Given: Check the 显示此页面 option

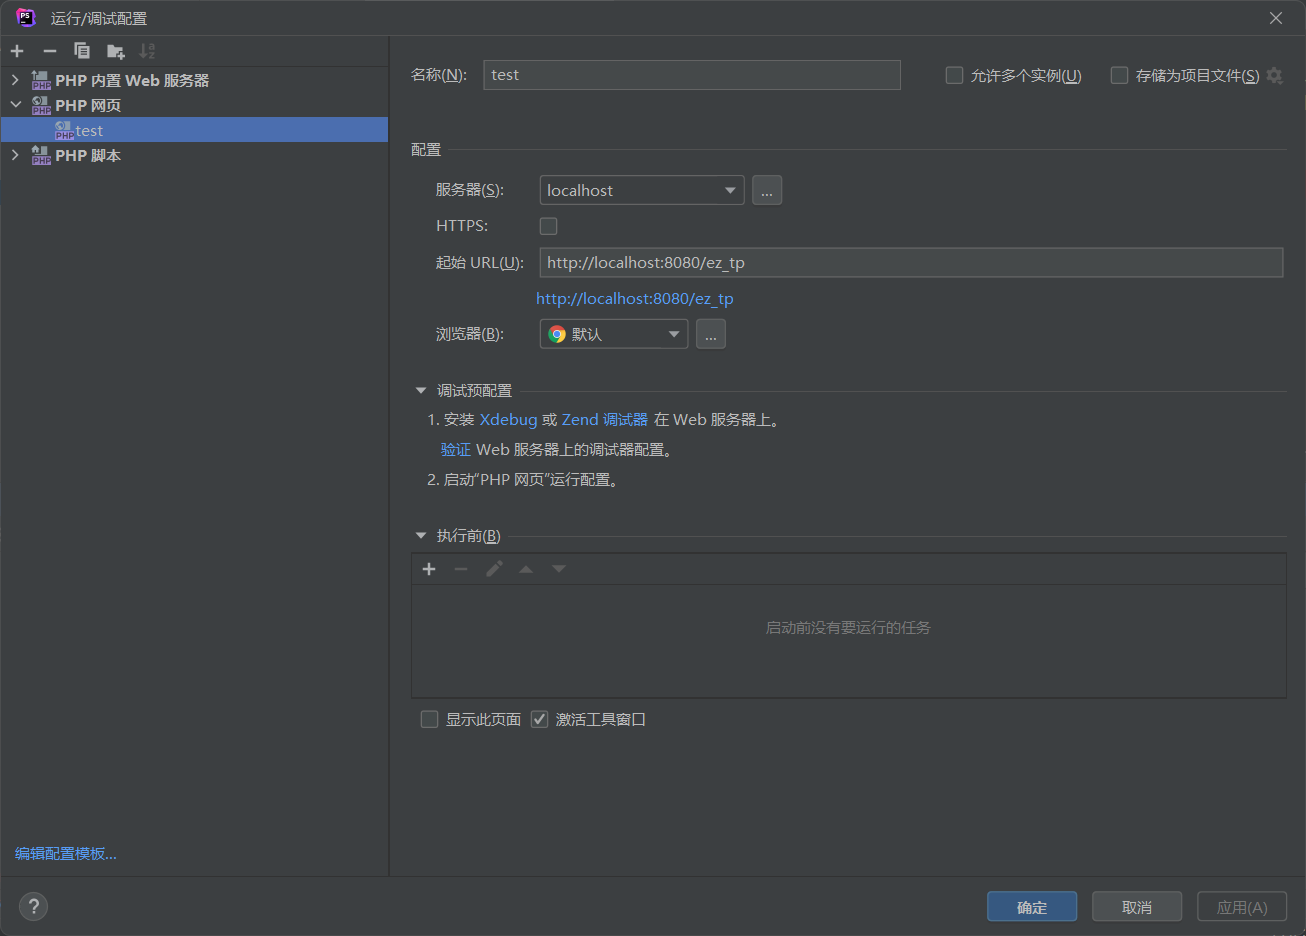Looking at the screenshot, I should coord(429,719).
